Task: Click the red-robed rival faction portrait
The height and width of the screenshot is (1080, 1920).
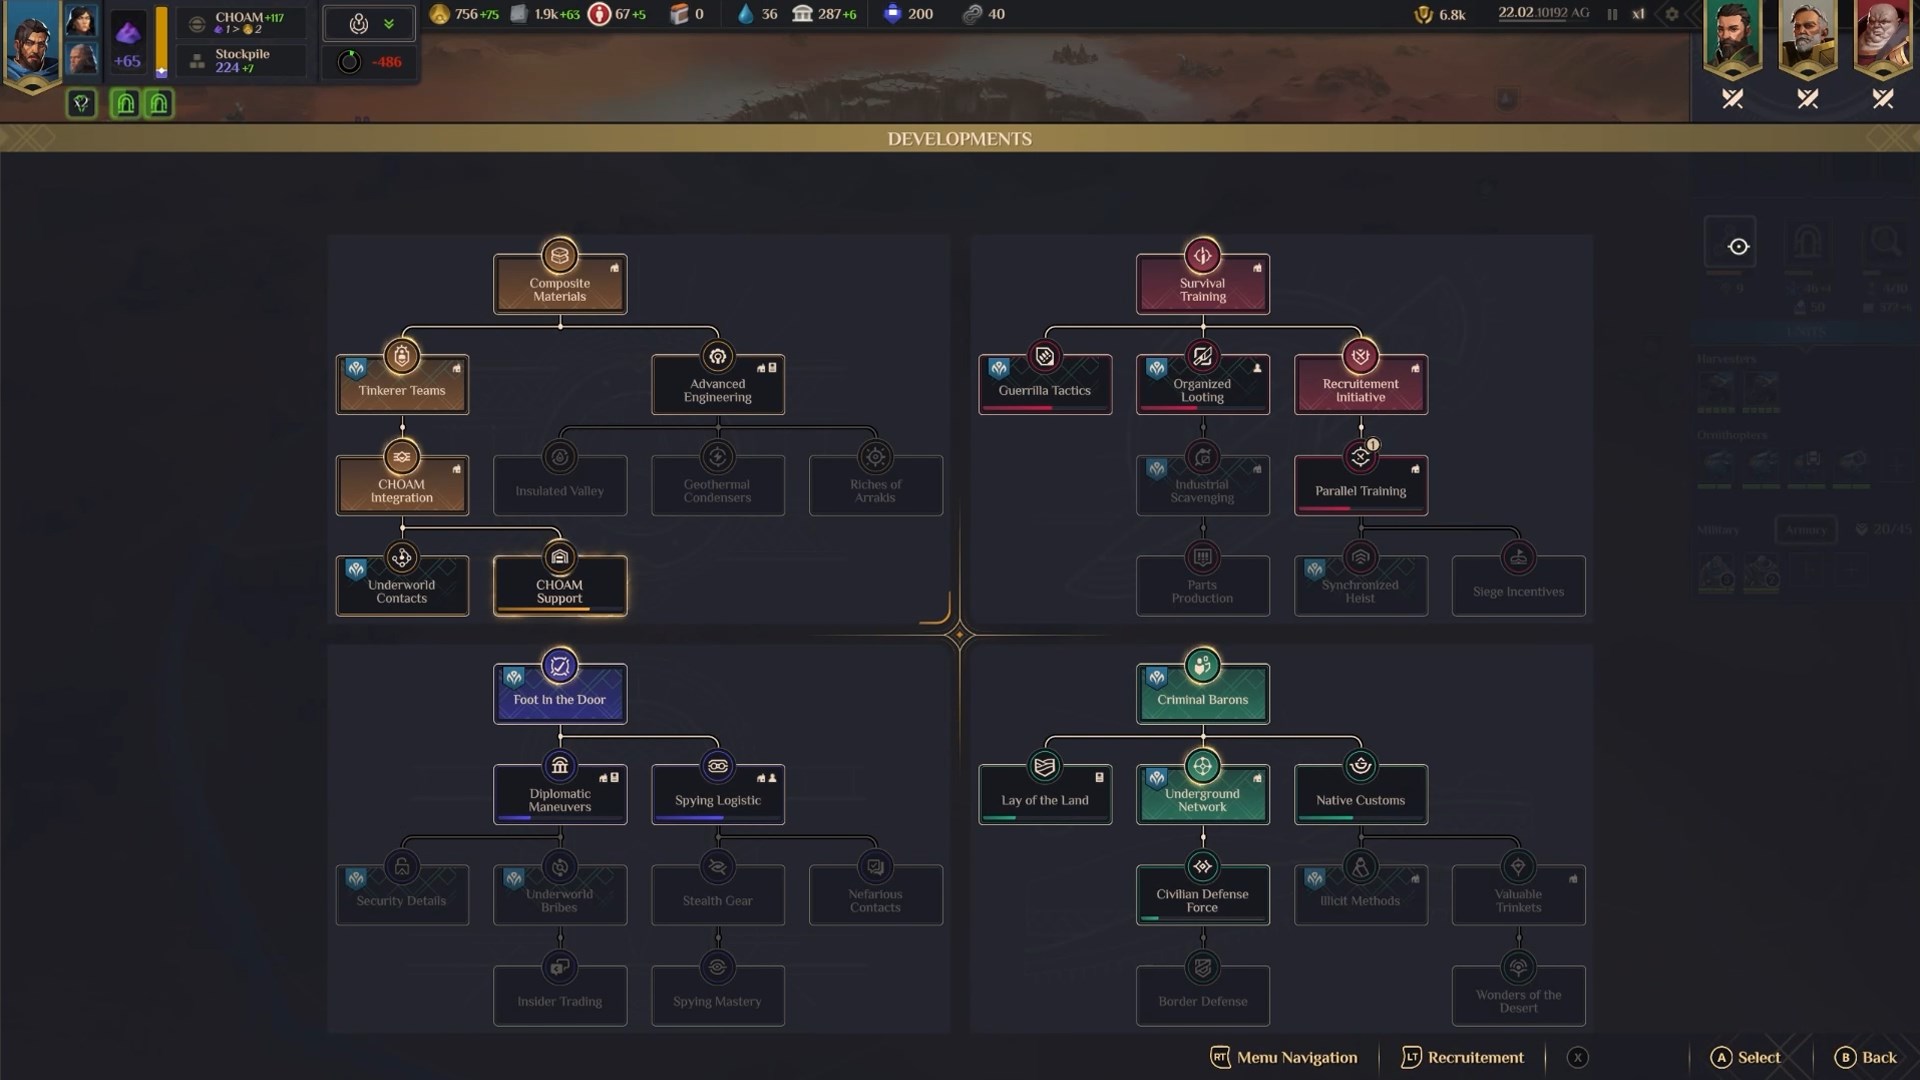Action: click(x=1882, y=38)
